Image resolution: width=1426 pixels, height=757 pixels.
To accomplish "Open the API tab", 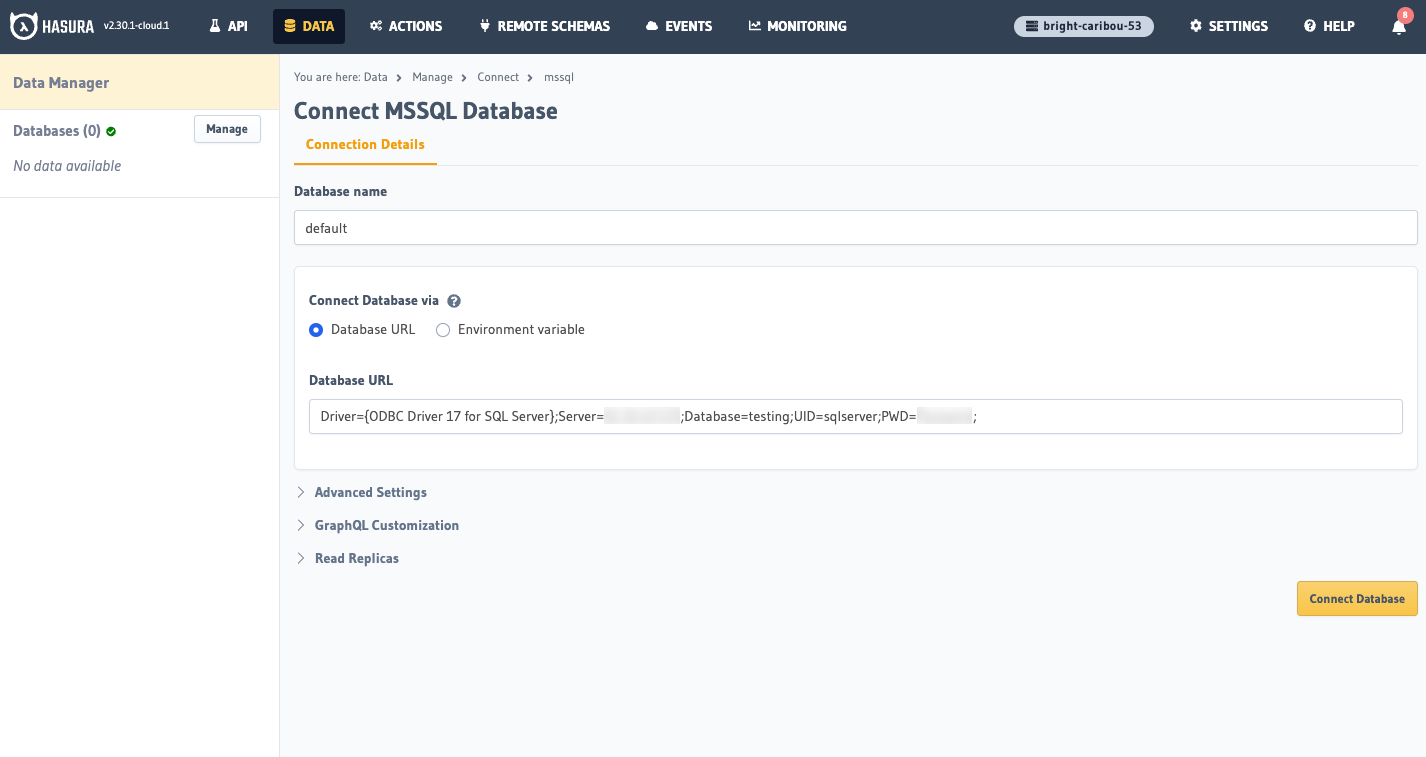I will click(x=228, y=26).
